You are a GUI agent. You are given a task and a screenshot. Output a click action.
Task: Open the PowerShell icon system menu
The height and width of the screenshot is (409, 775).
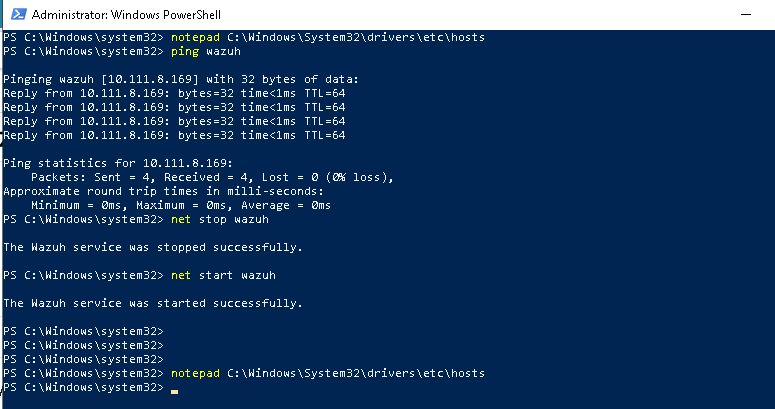tap(19, 14)
